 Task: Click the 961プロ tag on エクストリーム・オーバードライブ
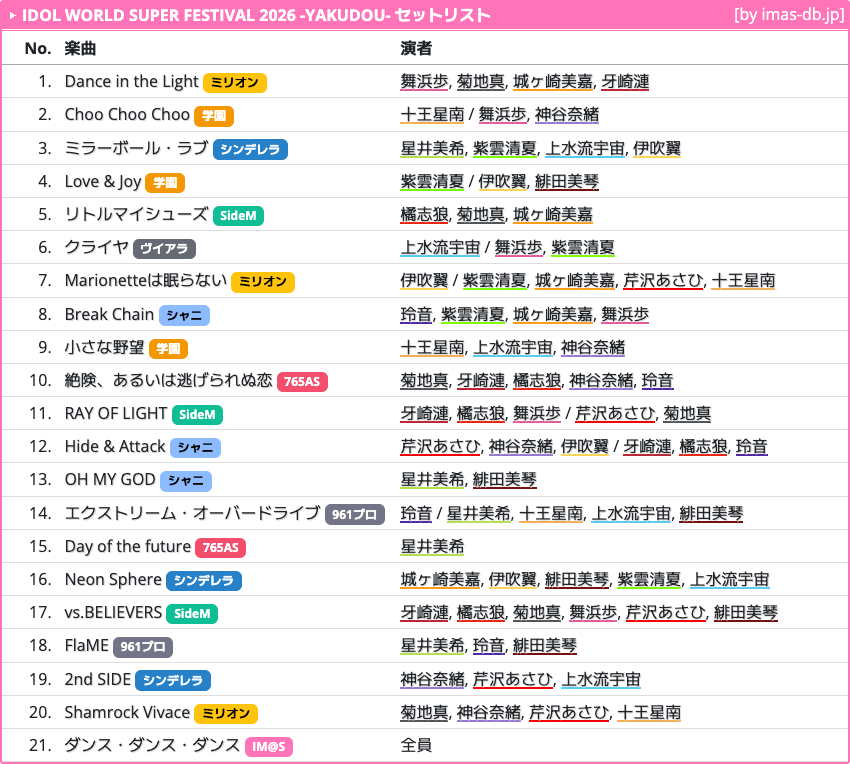tap(355, 514)
